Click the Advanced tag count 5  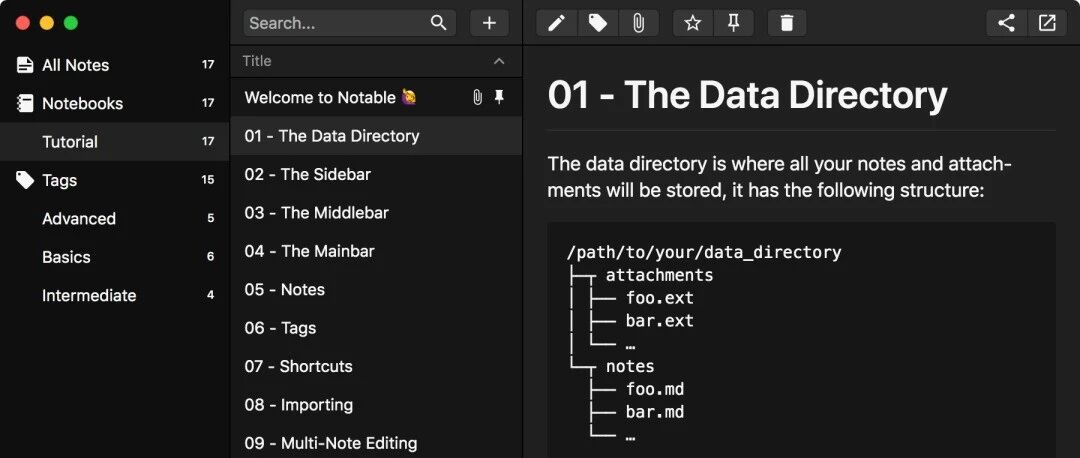[x=211, y=219]
